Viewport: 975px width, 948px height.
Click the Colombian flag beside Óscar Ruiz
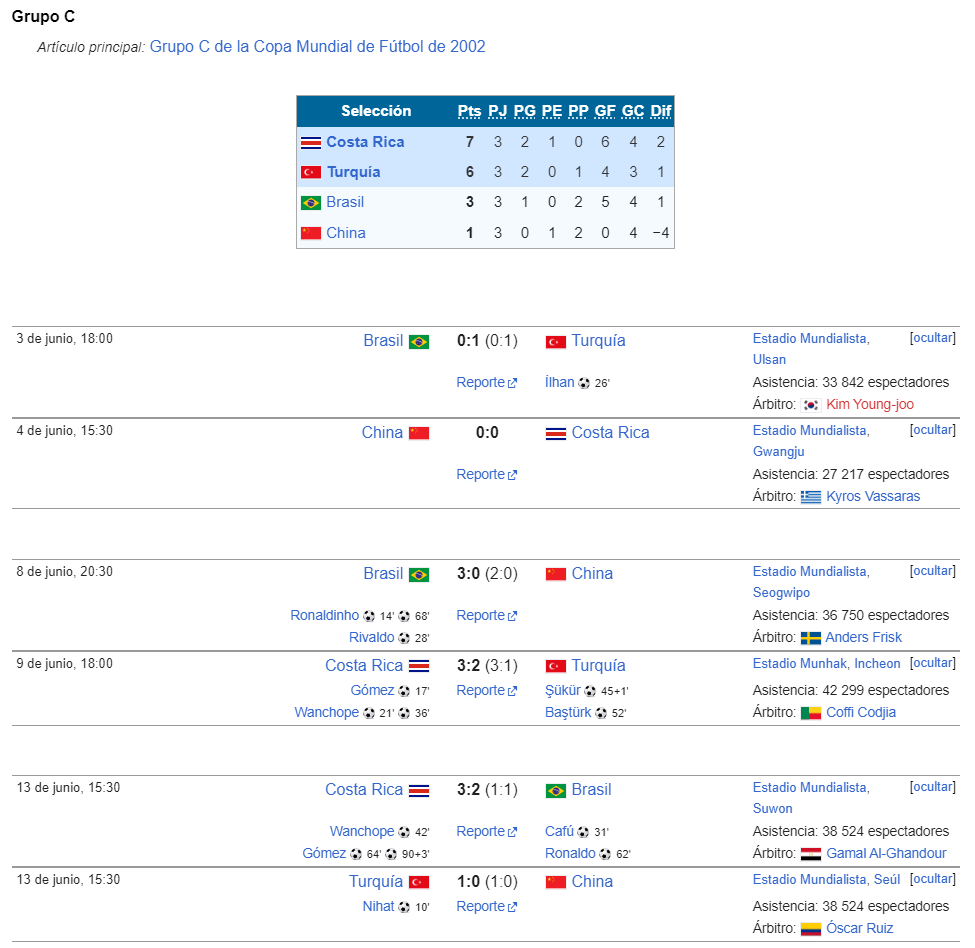point(810,929)
